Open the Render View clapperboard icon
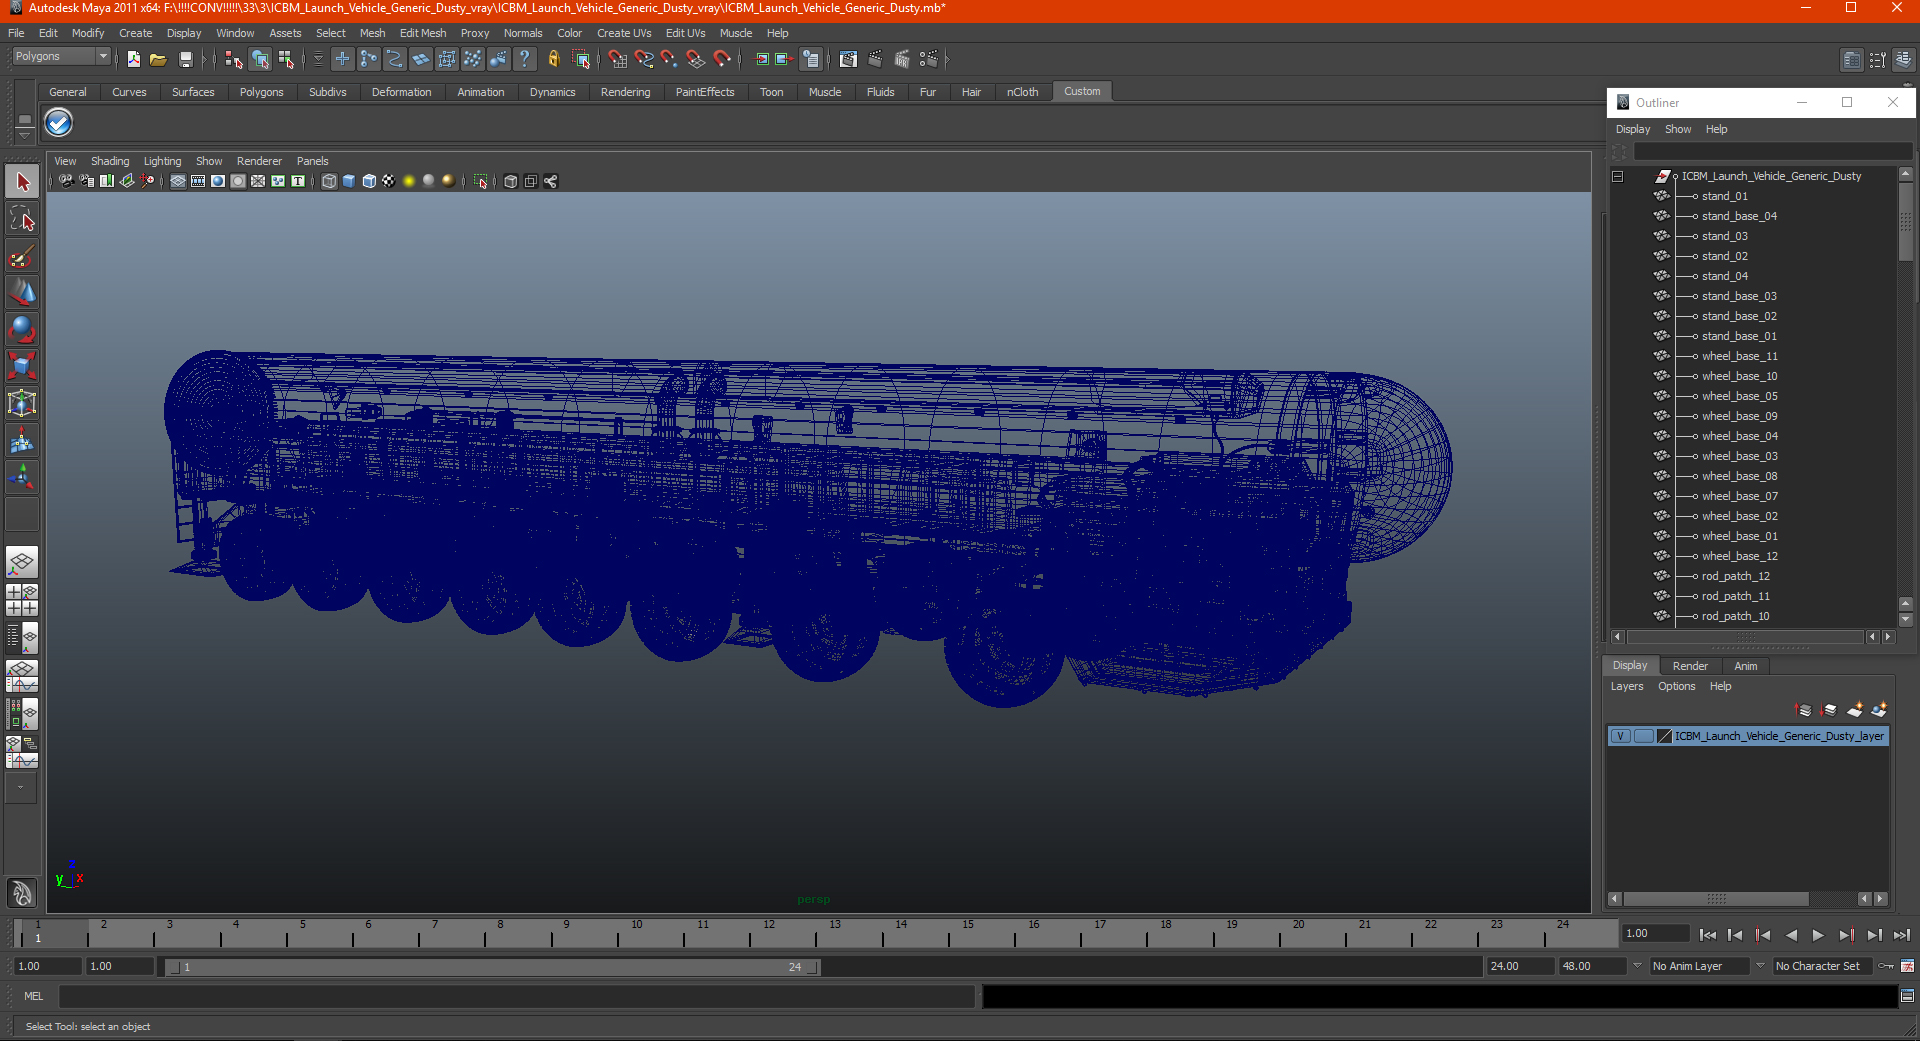The height and width of the screenshot is (1041, 1920). click(x=848, y=60)
